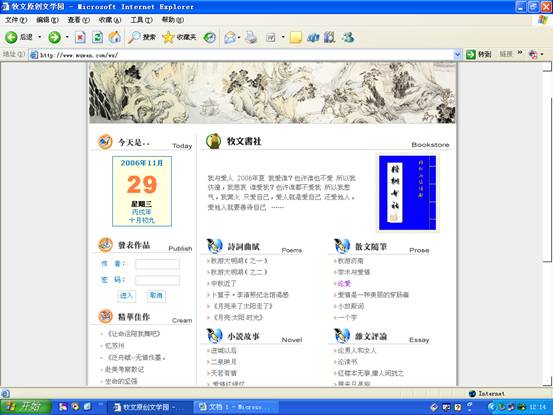Open the 一个字 prose link

347,317
